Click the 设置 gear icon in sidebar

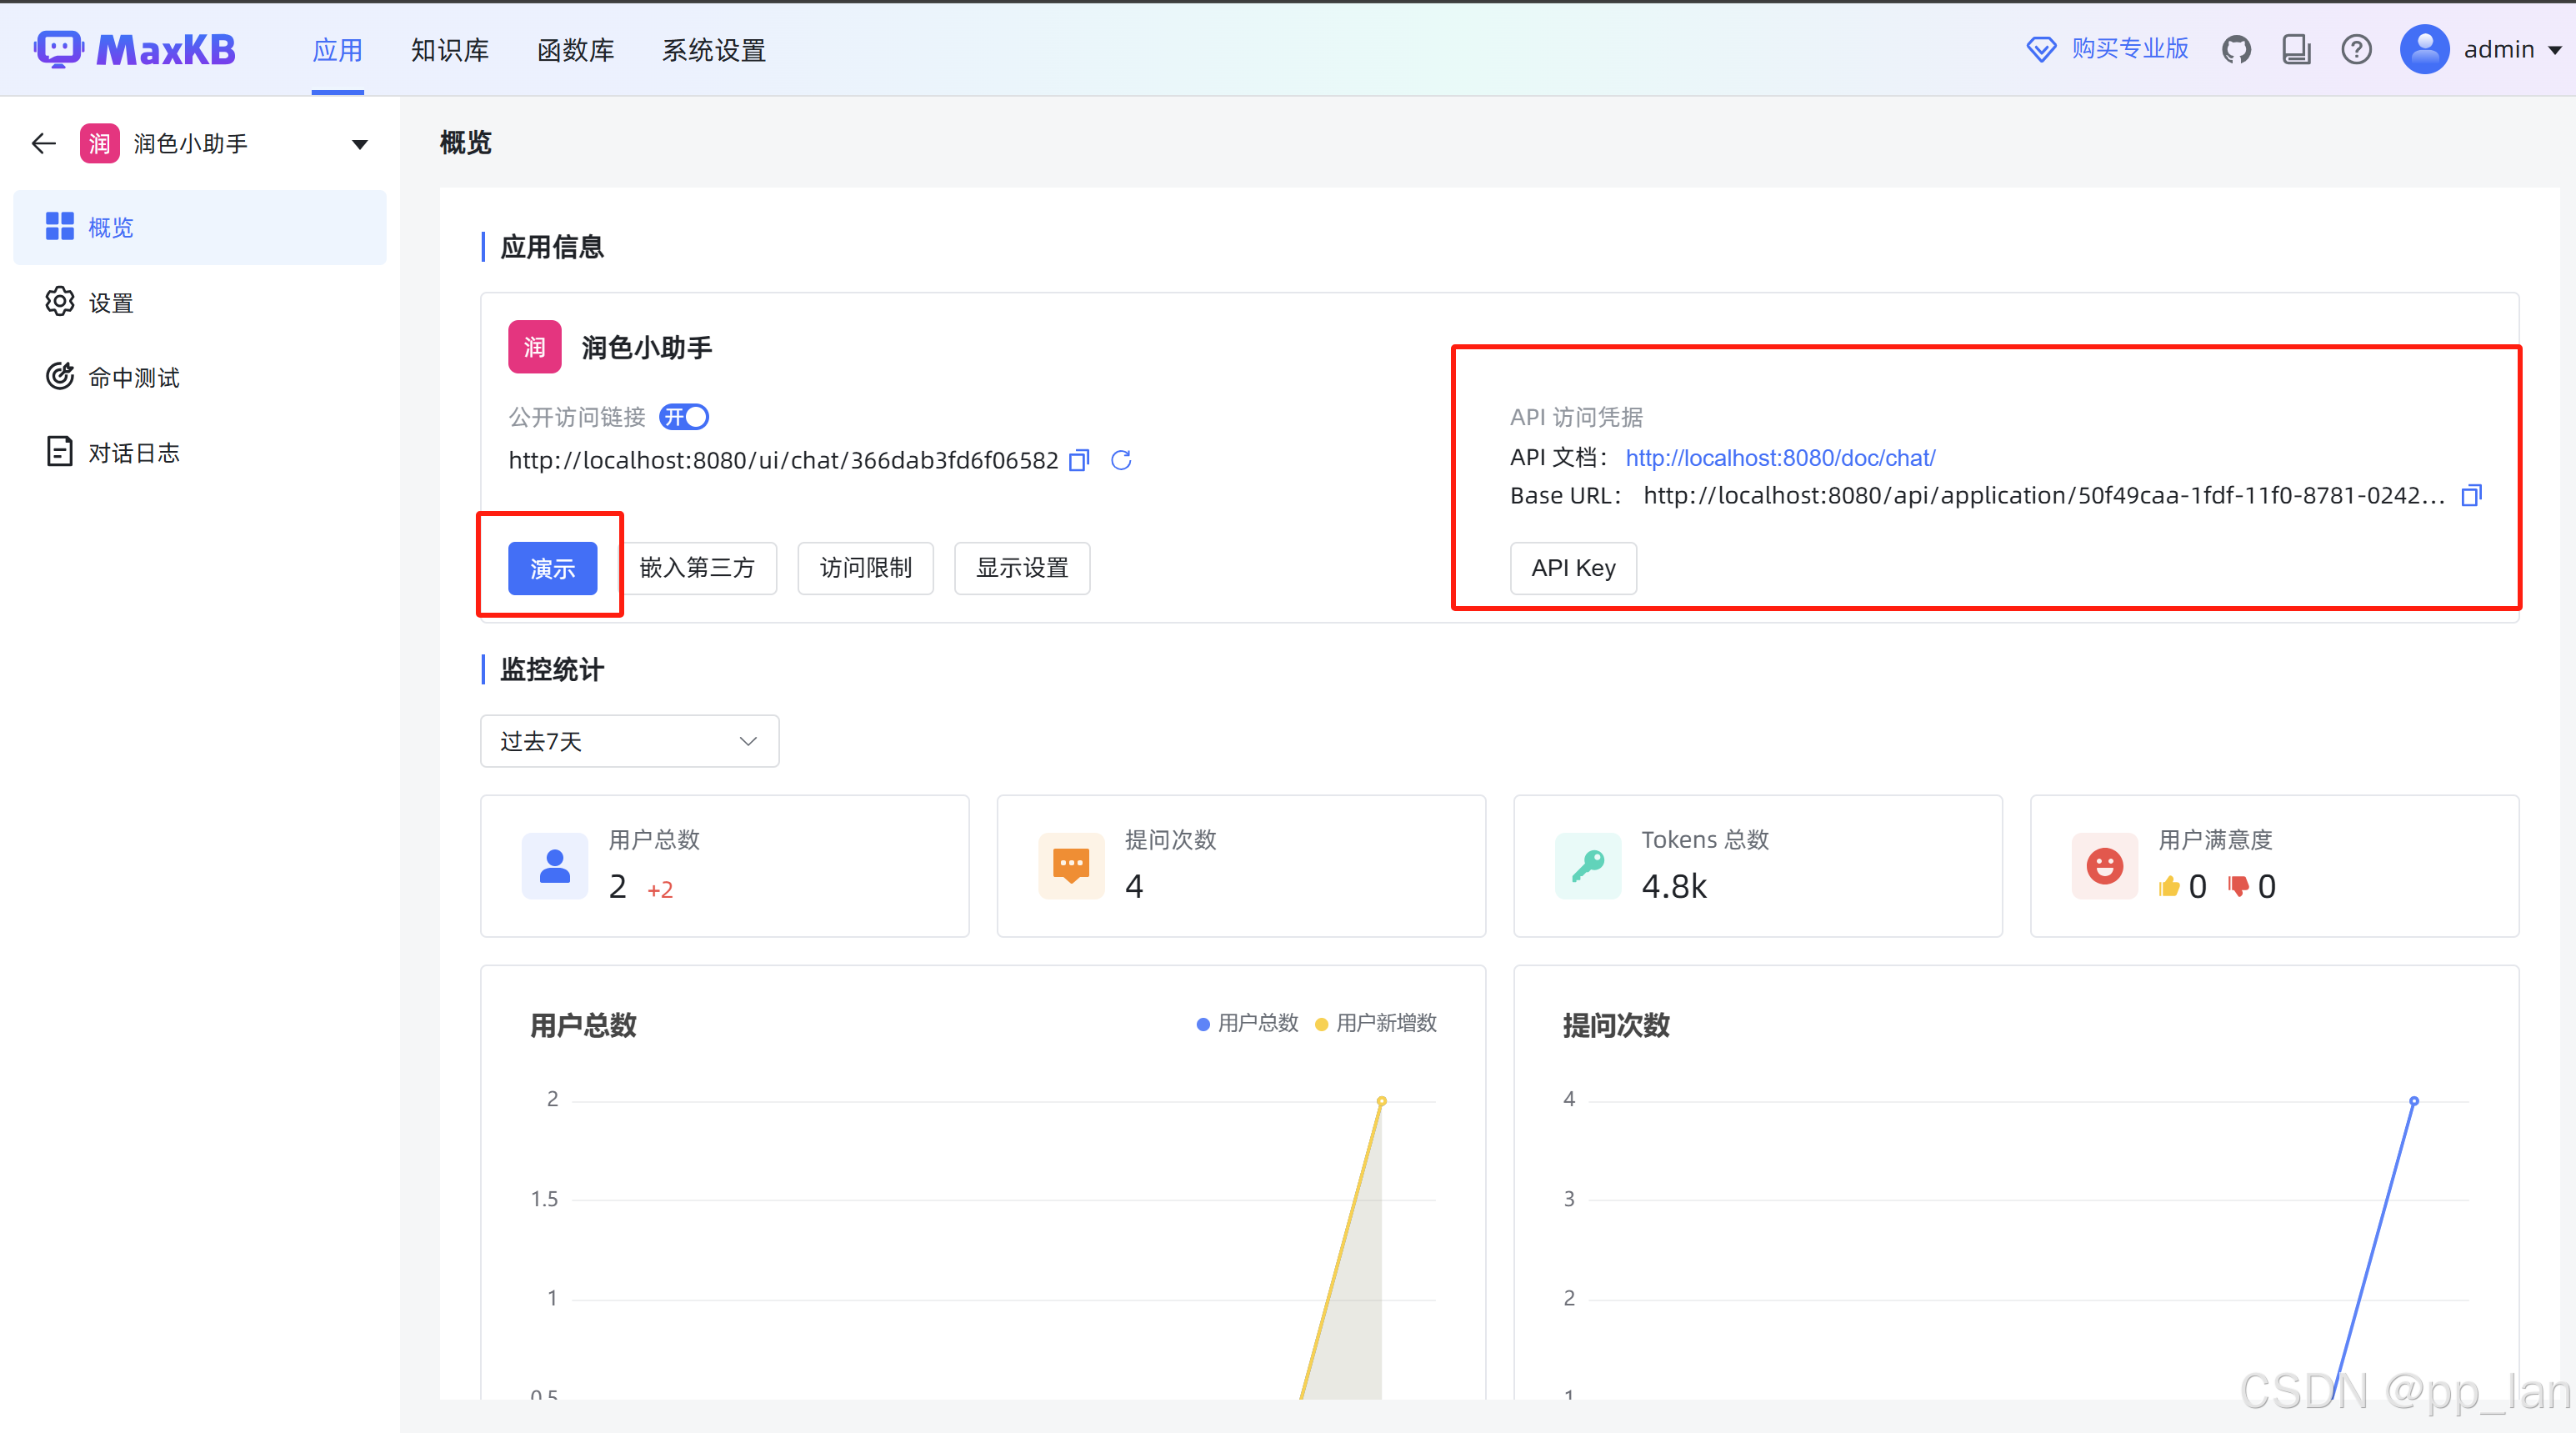[60, 302]
